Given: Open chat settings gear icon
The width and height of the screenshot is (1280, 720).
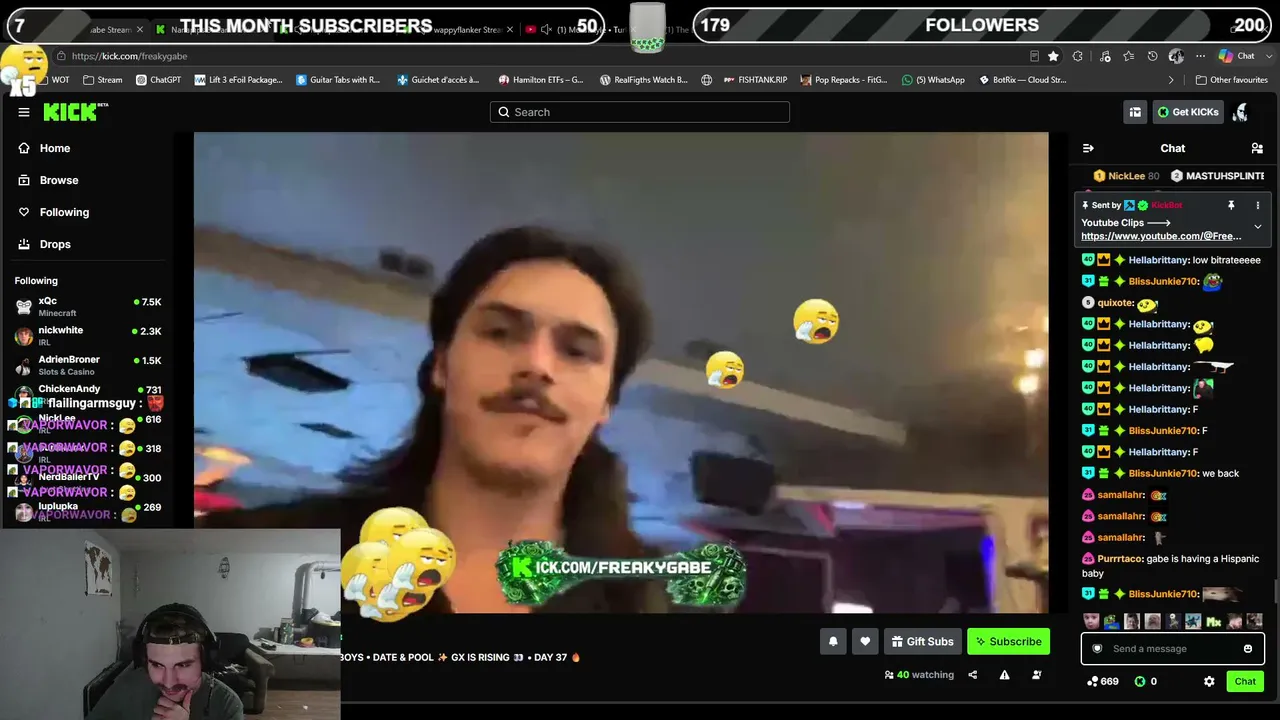Looking at the screenshot, I should click(x=1209, y=681).
